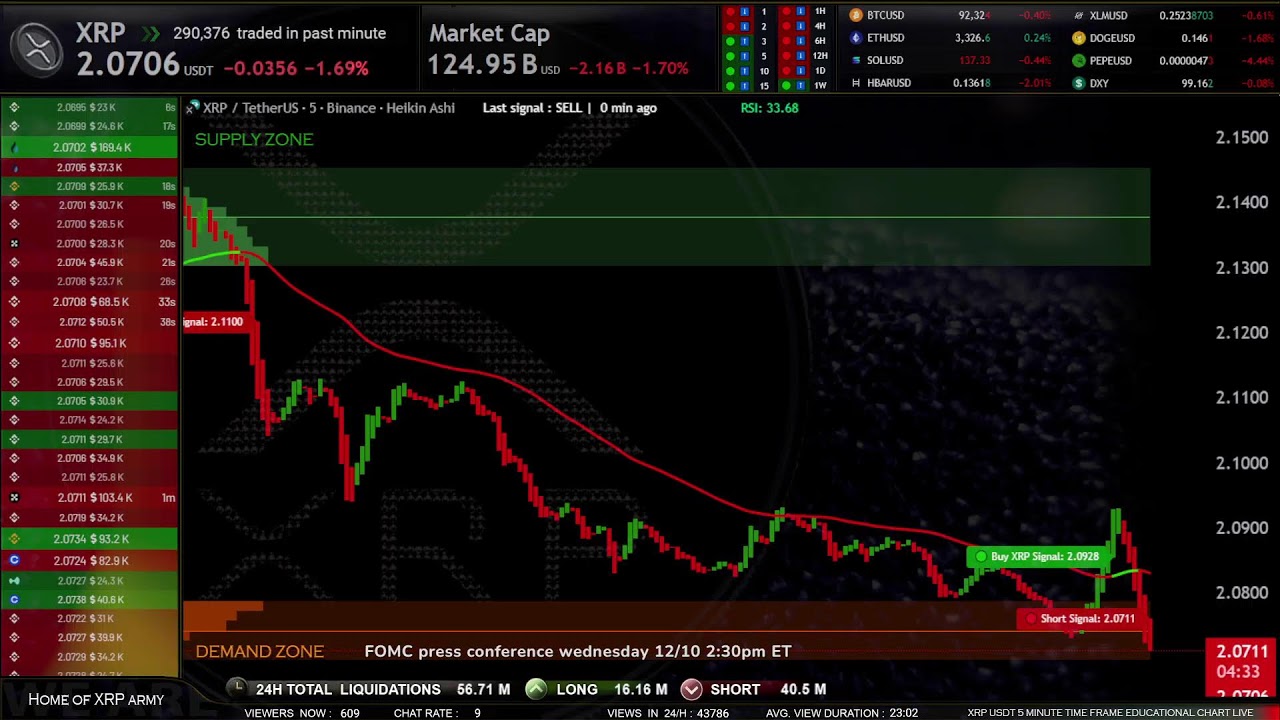Image resolution: width=1280 pixels, height=720 pixels.
Task: Select the Coinbase exchange icon in trade feed
Action: [14, 560]
